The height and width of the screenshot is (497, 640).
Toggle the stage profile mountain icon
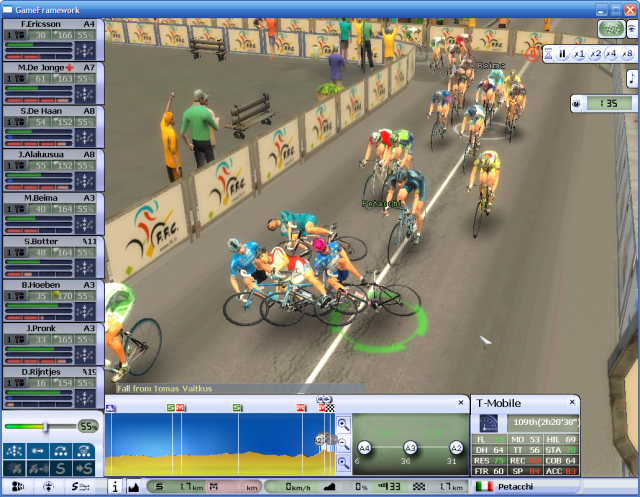tap(133, 487)
